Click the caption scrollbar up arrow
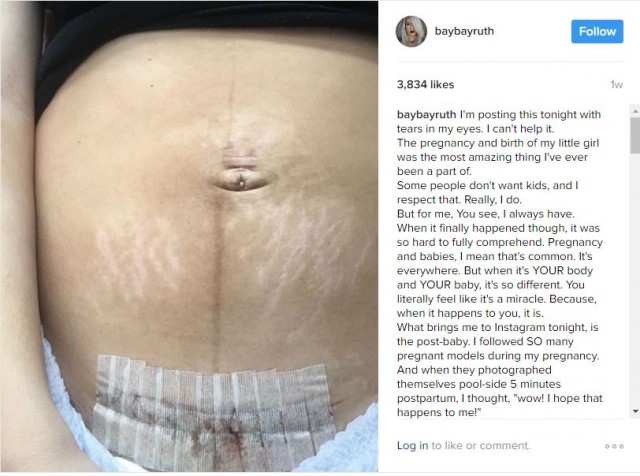The width and height of the screenshot is (640, 476). [635, 111]
